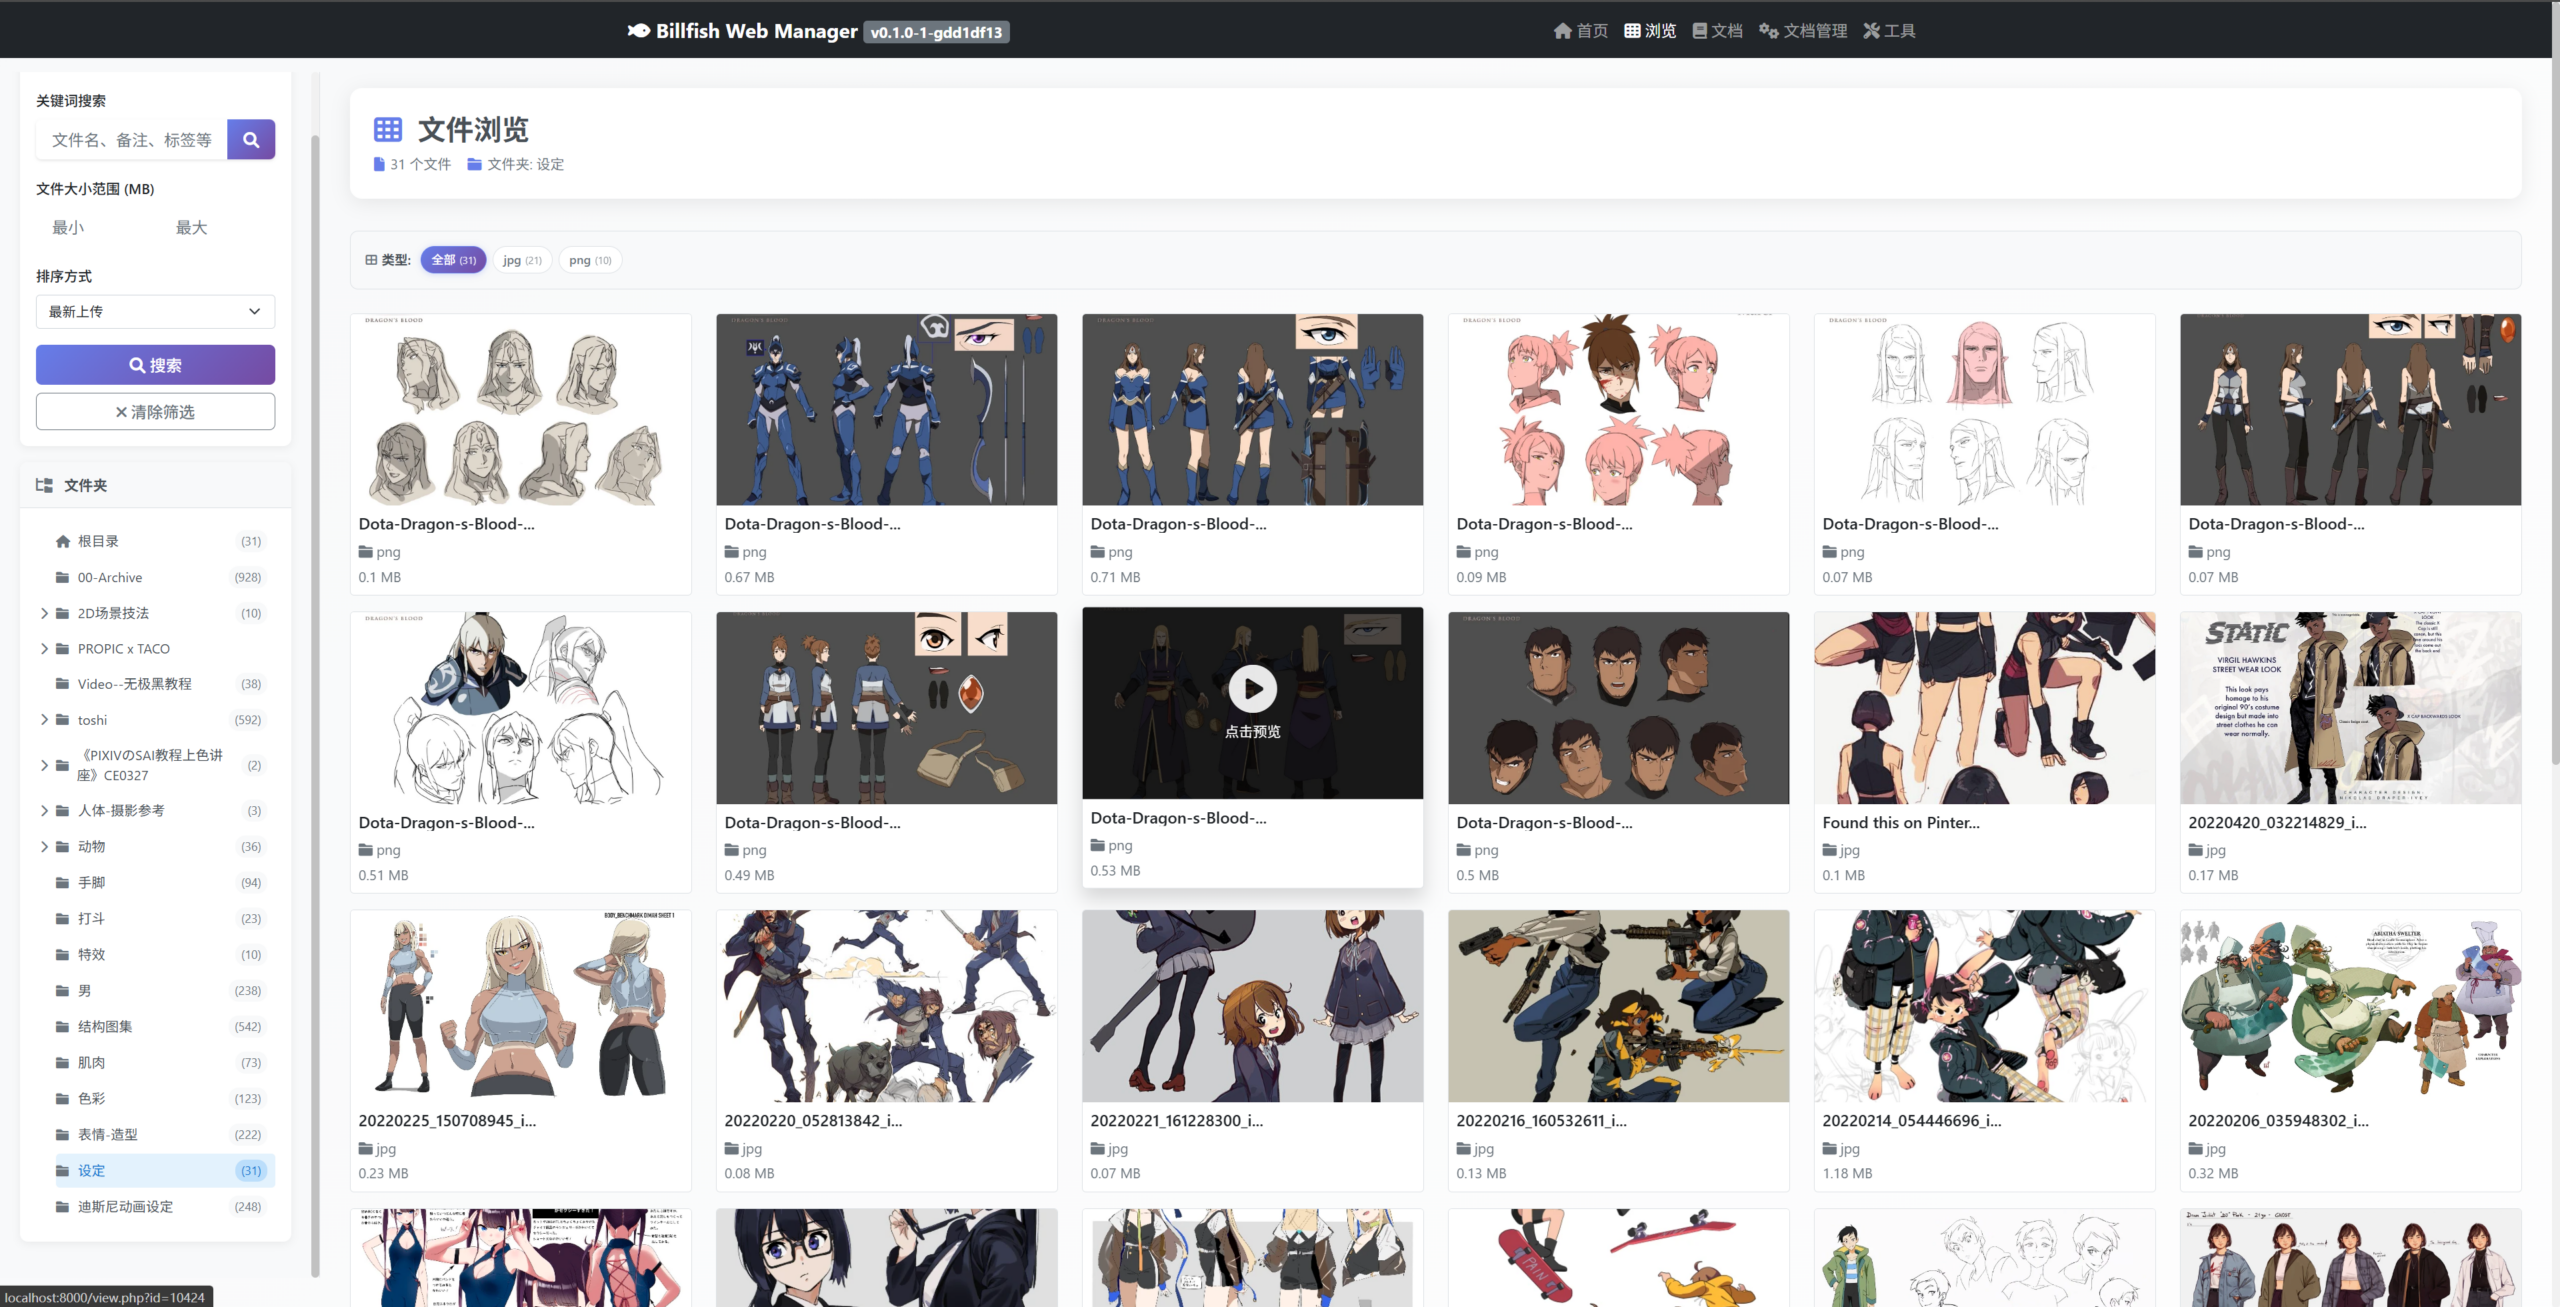Image resolution: width=2560 pixels, height=1307 pixels.
Task: Open the 工具 tools section
Action: (x=1889, y=30)
